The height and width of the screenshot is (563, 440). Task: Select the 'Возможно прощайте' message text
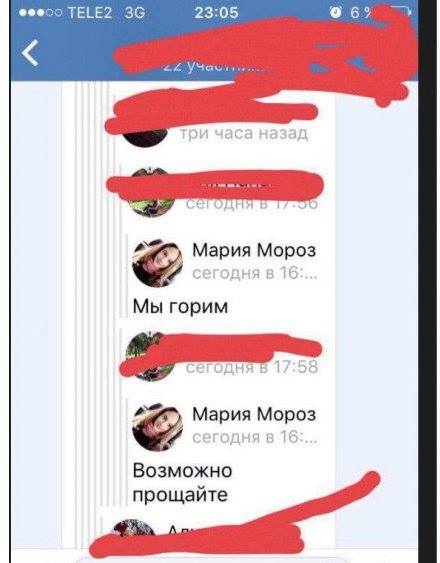182,482
